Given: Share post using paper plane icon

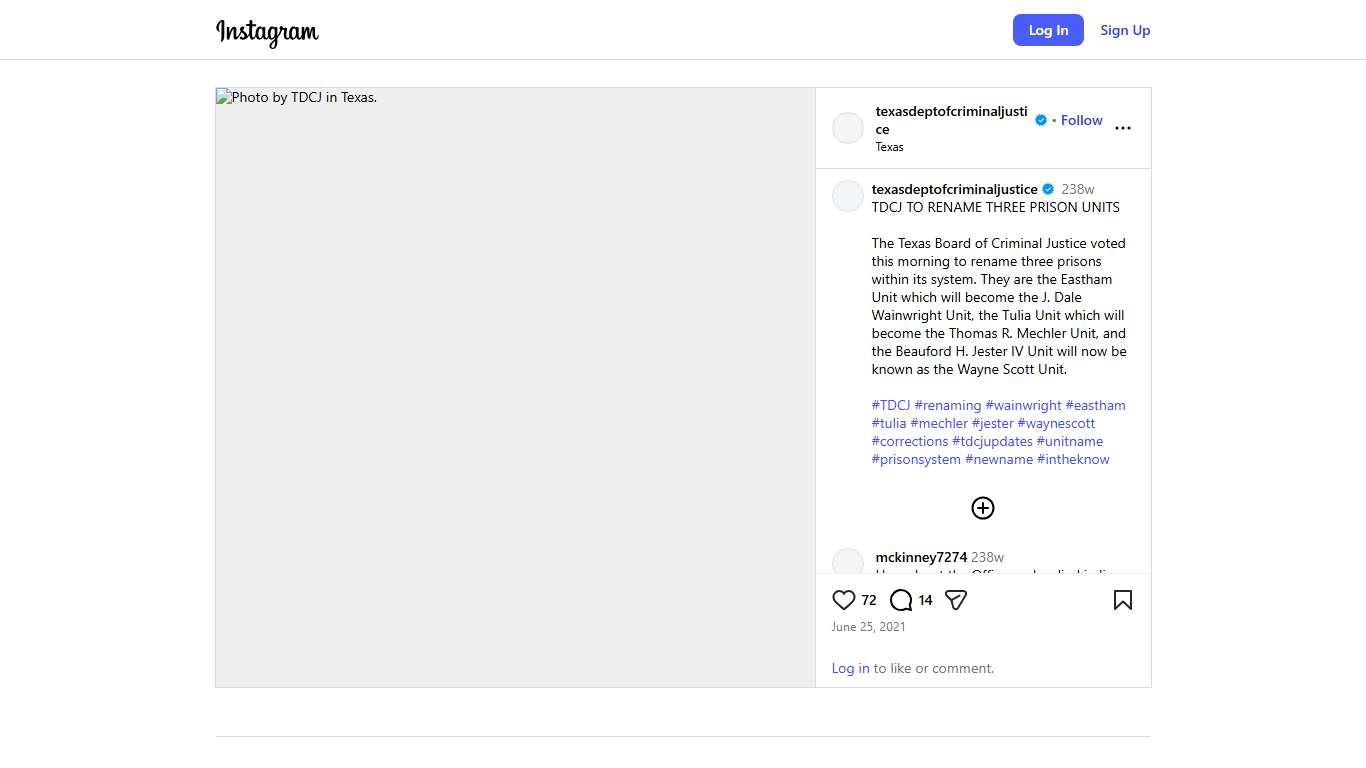Looking at the screenshot, I should click(956, 600).
